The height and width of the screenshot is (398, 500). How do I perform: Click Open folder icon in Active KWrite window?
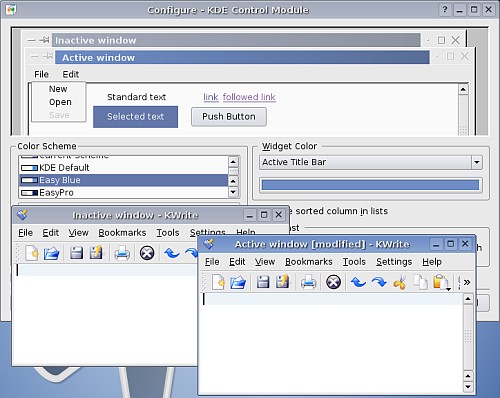pyautogui.click(x=238, y=282)
